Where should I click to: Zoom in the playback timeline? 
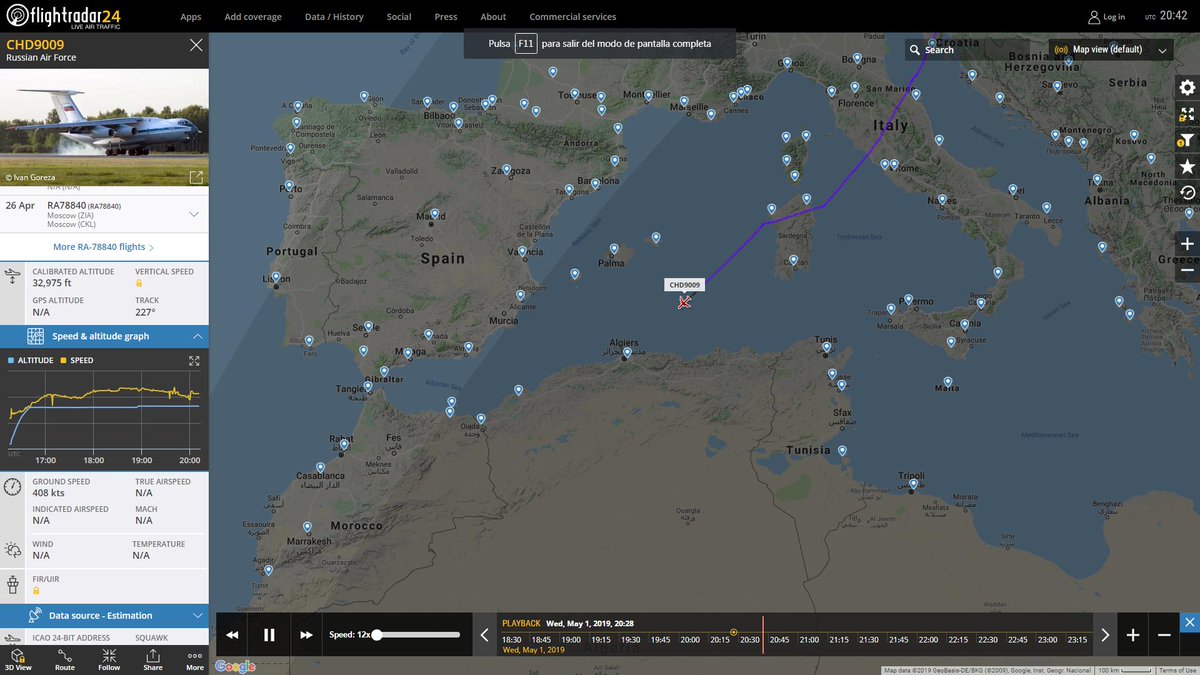point(1133,635)
